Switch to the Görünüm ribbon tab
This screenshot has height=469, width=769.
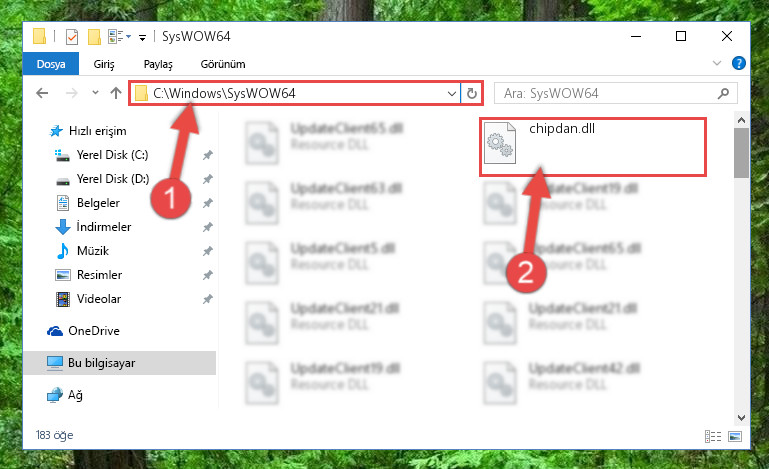pos(223,64)
